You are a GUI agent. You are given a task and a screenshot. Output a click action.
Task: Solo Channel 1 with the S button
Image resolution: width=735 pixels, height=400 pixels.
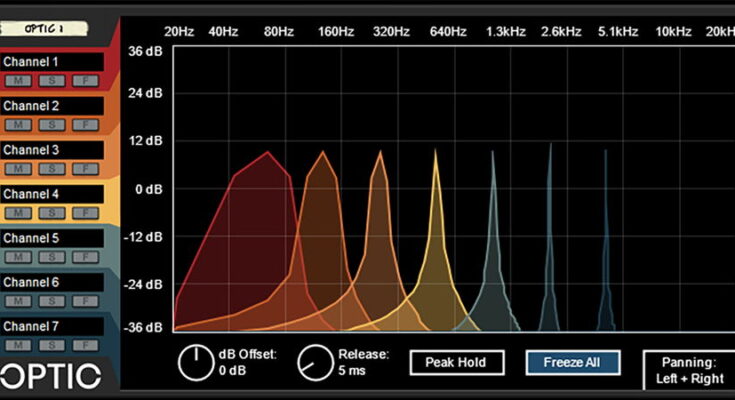pos(52,80)
